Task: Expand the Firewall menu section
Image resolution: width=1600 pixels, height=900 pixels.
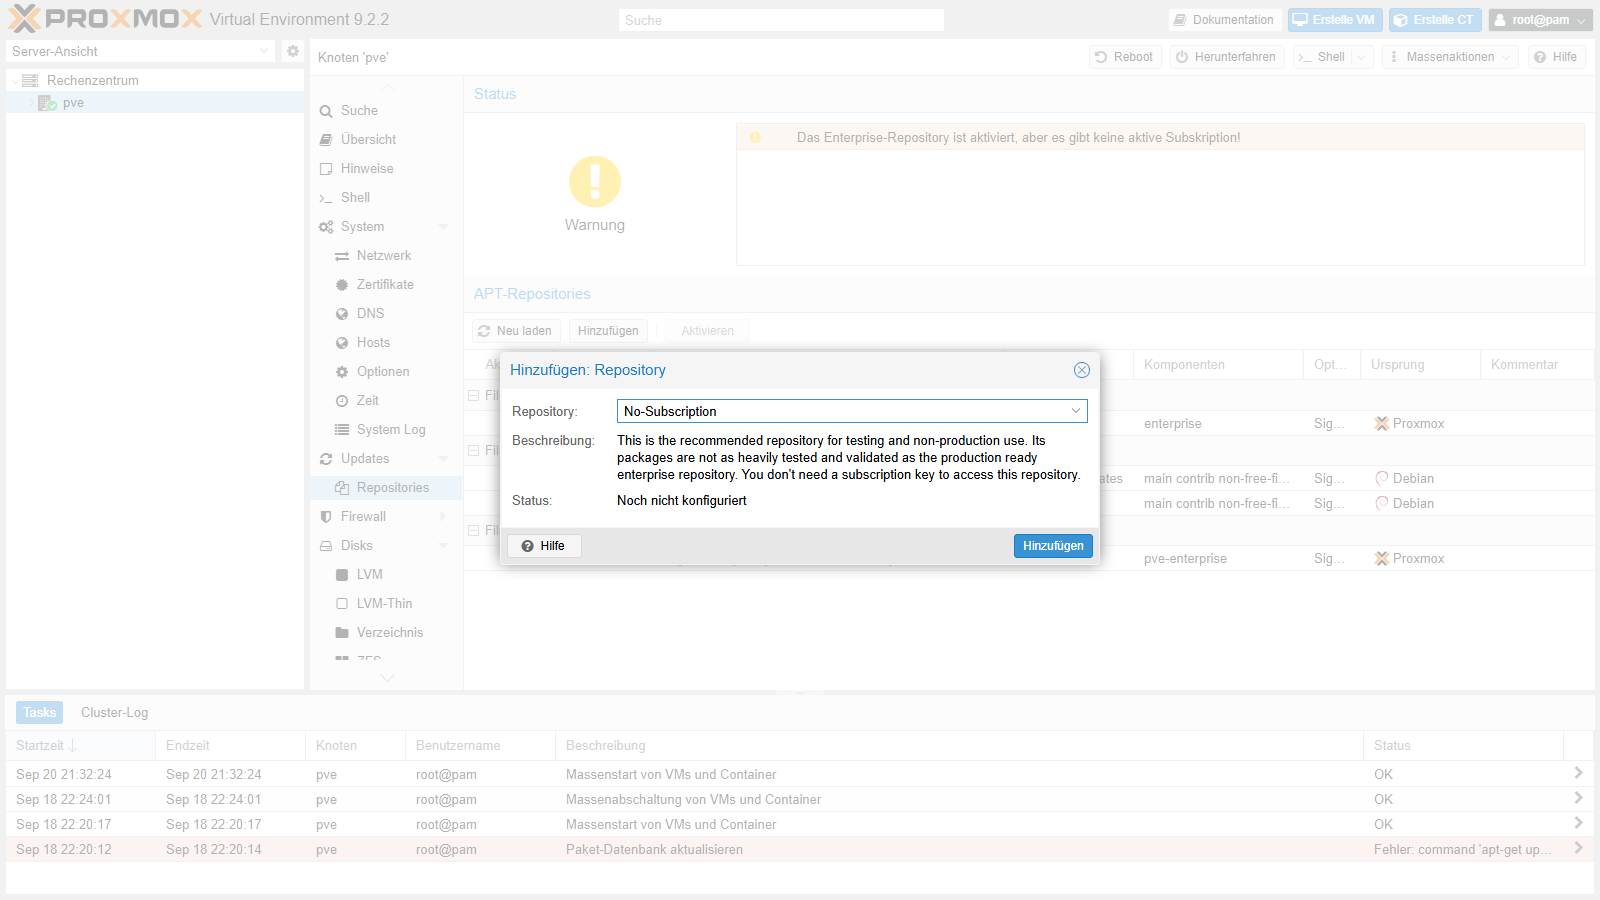Action: 443,517
